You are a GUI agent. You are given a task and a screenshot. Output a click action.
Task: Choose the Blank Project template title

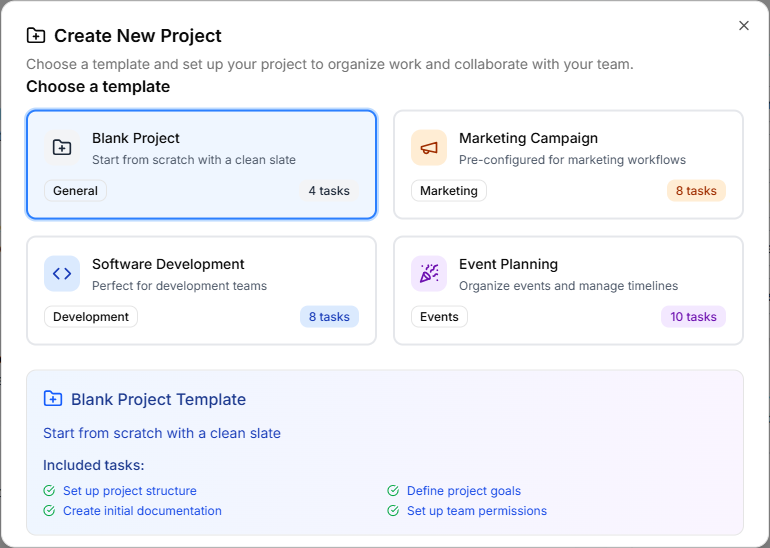[x=136, y=138]
